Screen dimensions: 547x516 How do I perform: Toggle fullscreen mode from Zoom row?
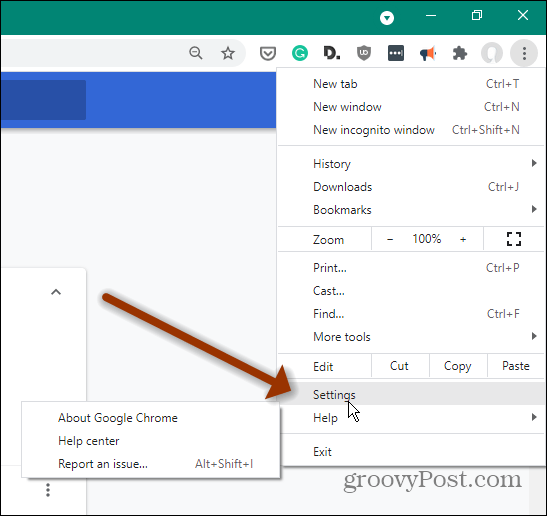tap(514, 239)
